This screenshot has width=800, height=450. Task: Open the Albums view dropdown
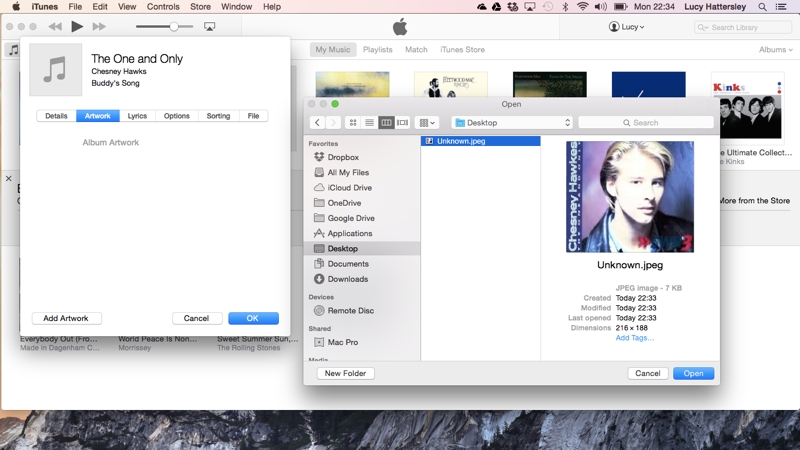pos(776,49)
